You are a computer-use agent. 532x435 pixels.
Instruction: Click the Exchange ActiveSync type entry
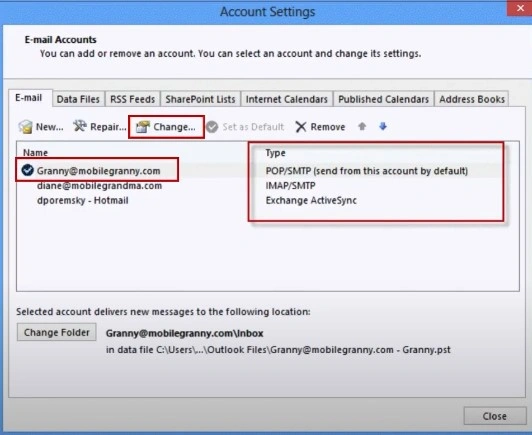pyautogui.click(x=311, y=200)
